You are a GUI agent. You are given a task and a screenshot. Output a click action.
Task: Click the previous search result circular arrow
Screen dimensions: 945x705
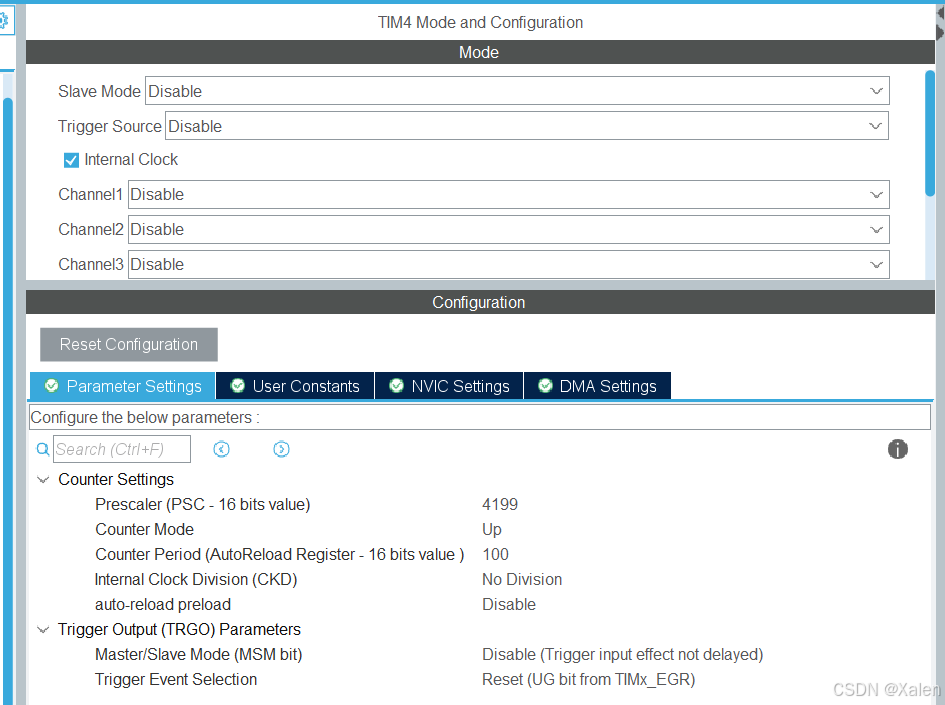tap(221, 449)
